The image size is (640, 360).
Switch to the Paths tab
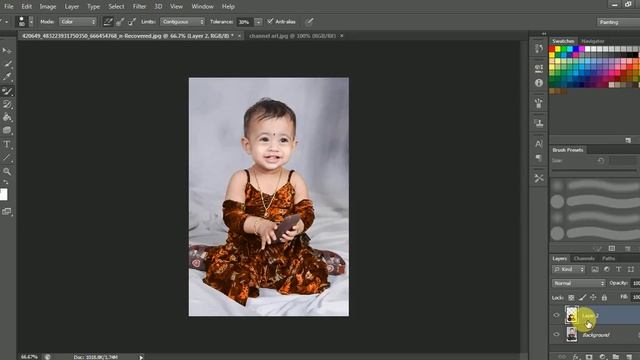tap(608, 259)
